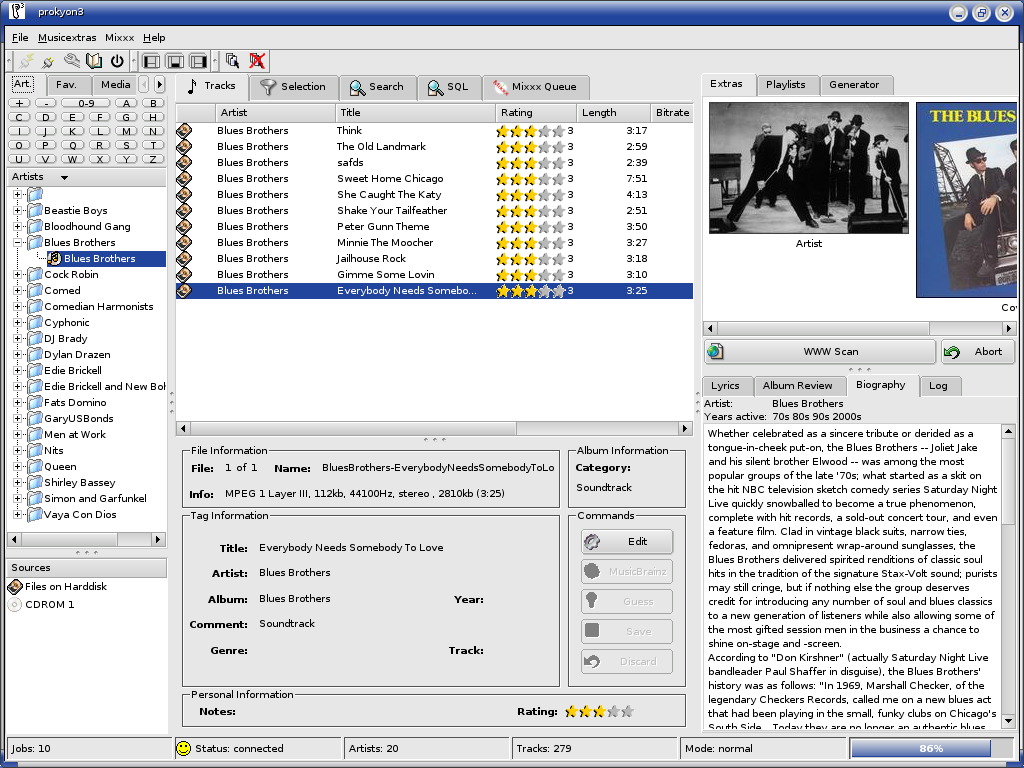Image resolution: width=1024 pixels, height=768 pixels.
Task: Open the File menu
Action: (x=20, y=38)
